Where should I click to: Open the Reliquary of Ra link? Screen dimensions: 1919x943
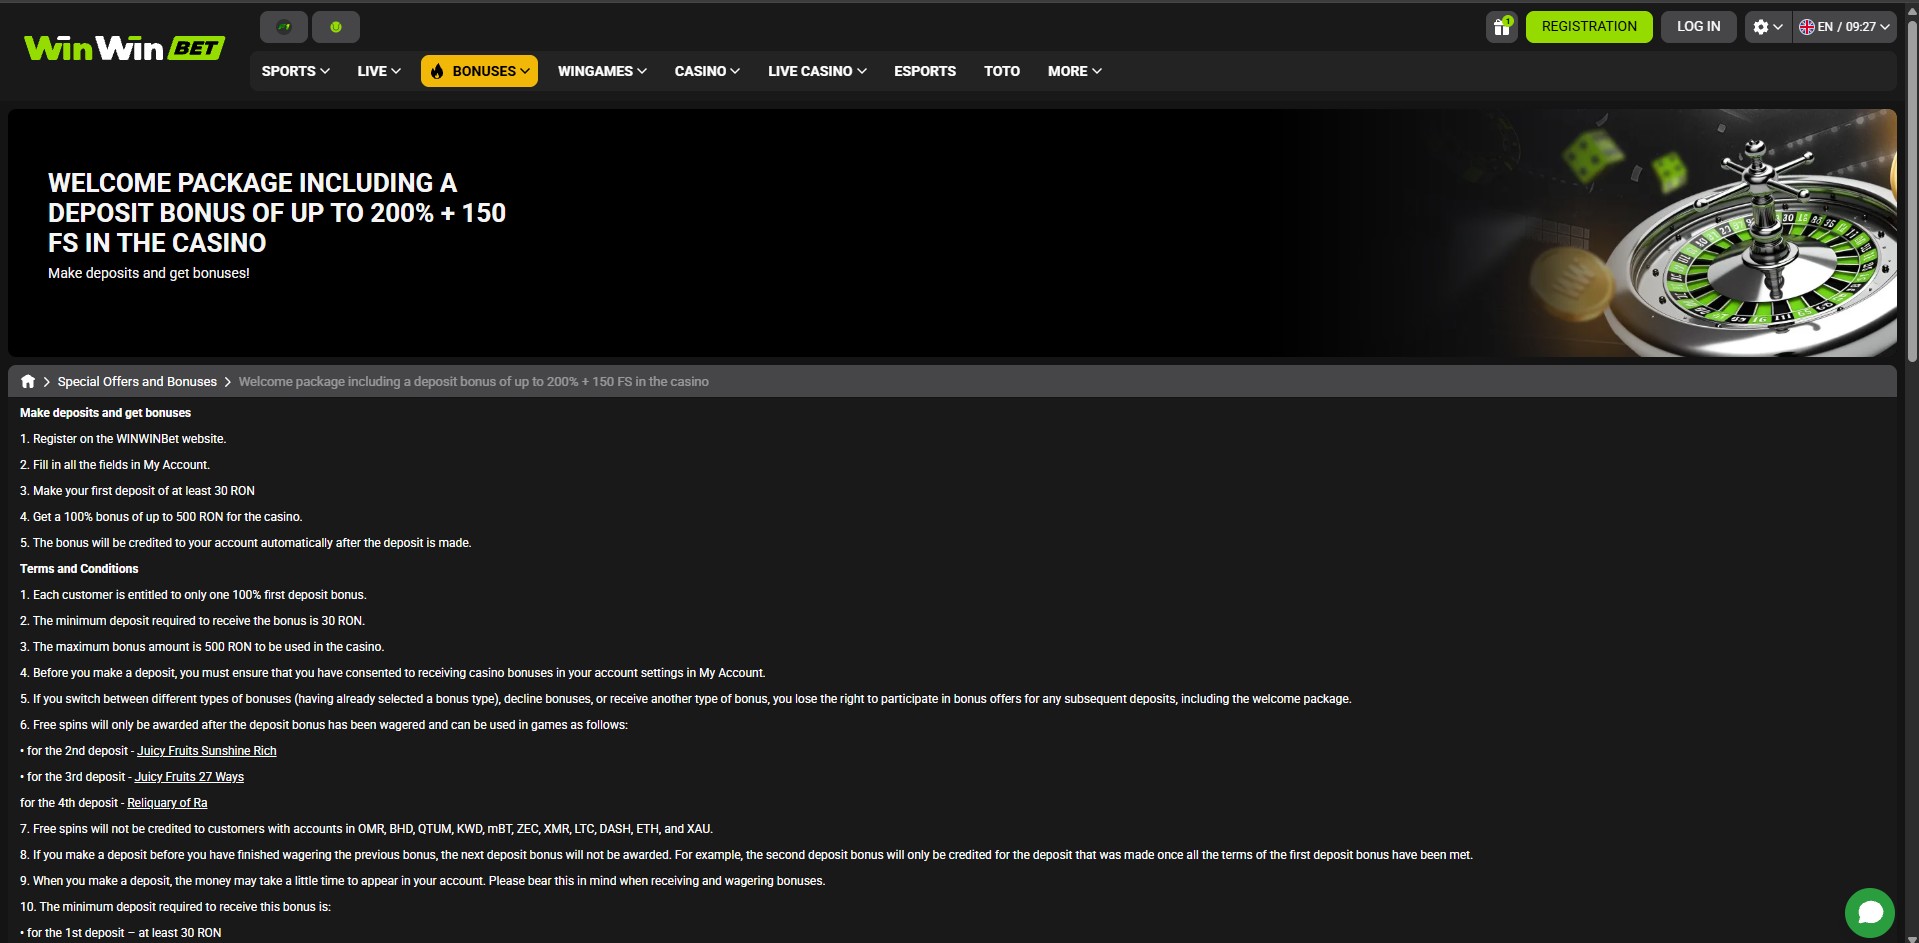167,803
